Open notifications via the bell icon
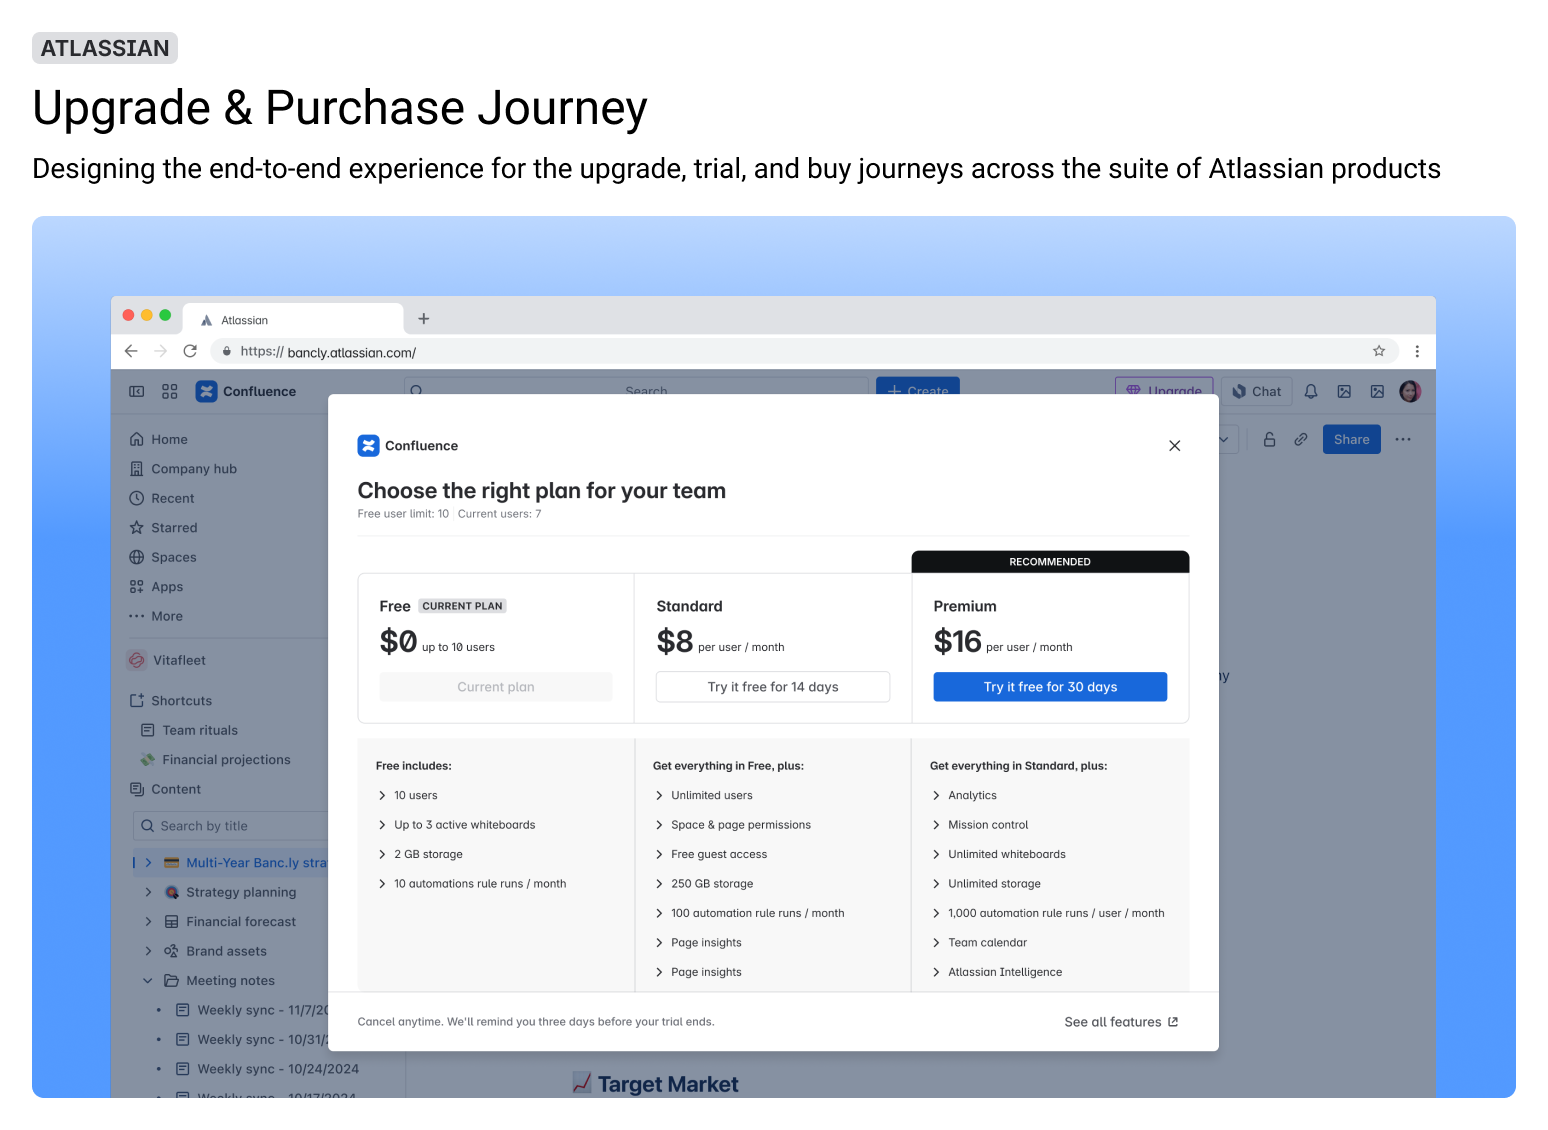Image resolution: width=1548 pixels, height=1130 pixels. coord(1310,391)
